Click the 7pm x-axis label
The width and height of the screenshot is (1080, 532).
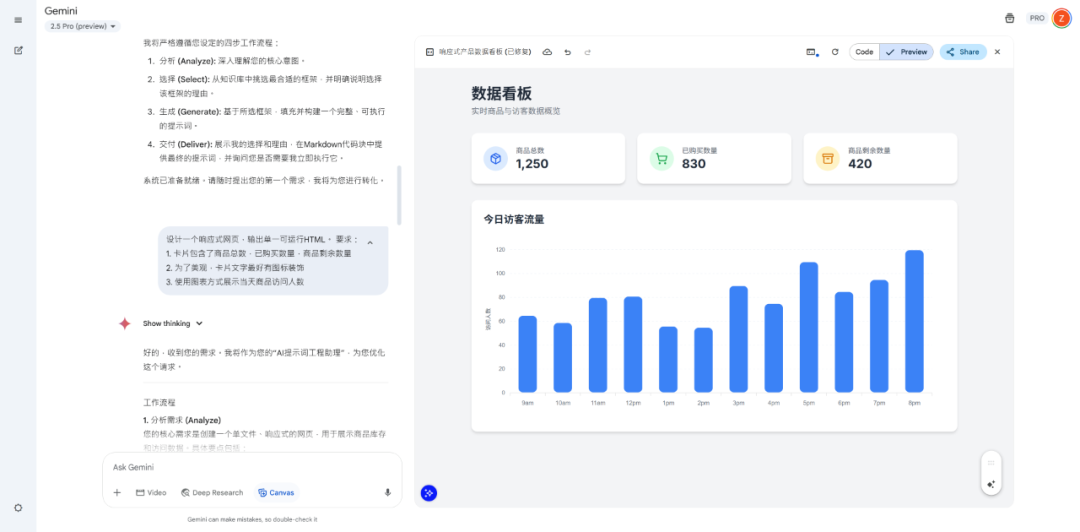point(879,402)
